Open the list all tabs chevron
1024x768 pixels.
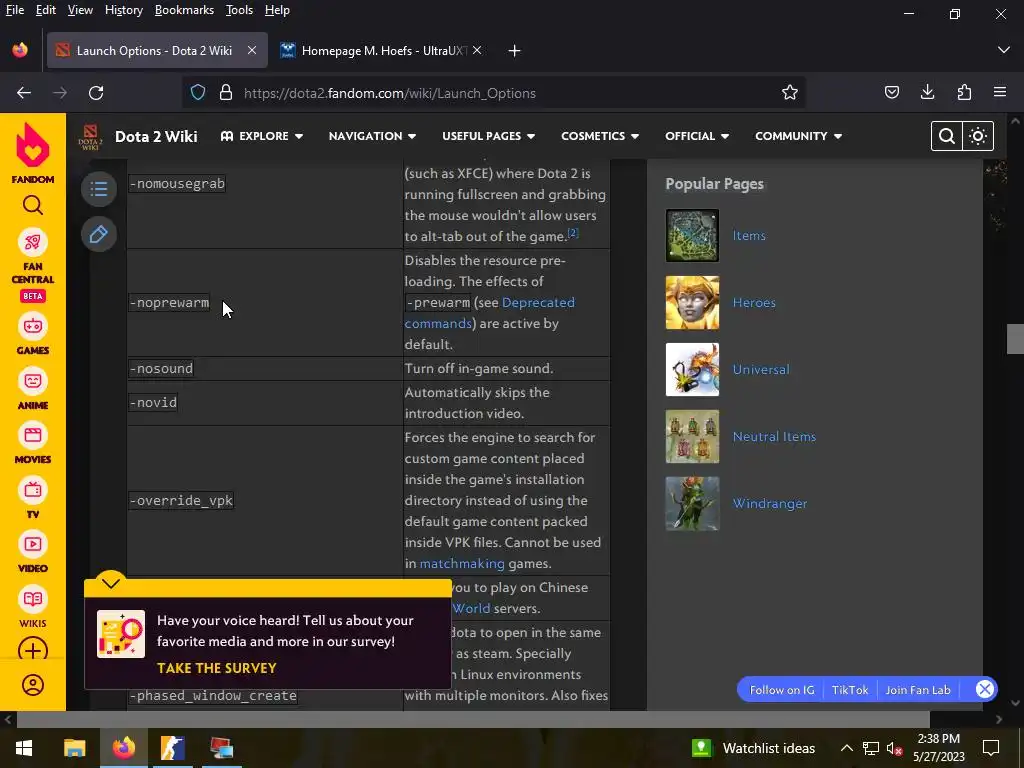1004,50
